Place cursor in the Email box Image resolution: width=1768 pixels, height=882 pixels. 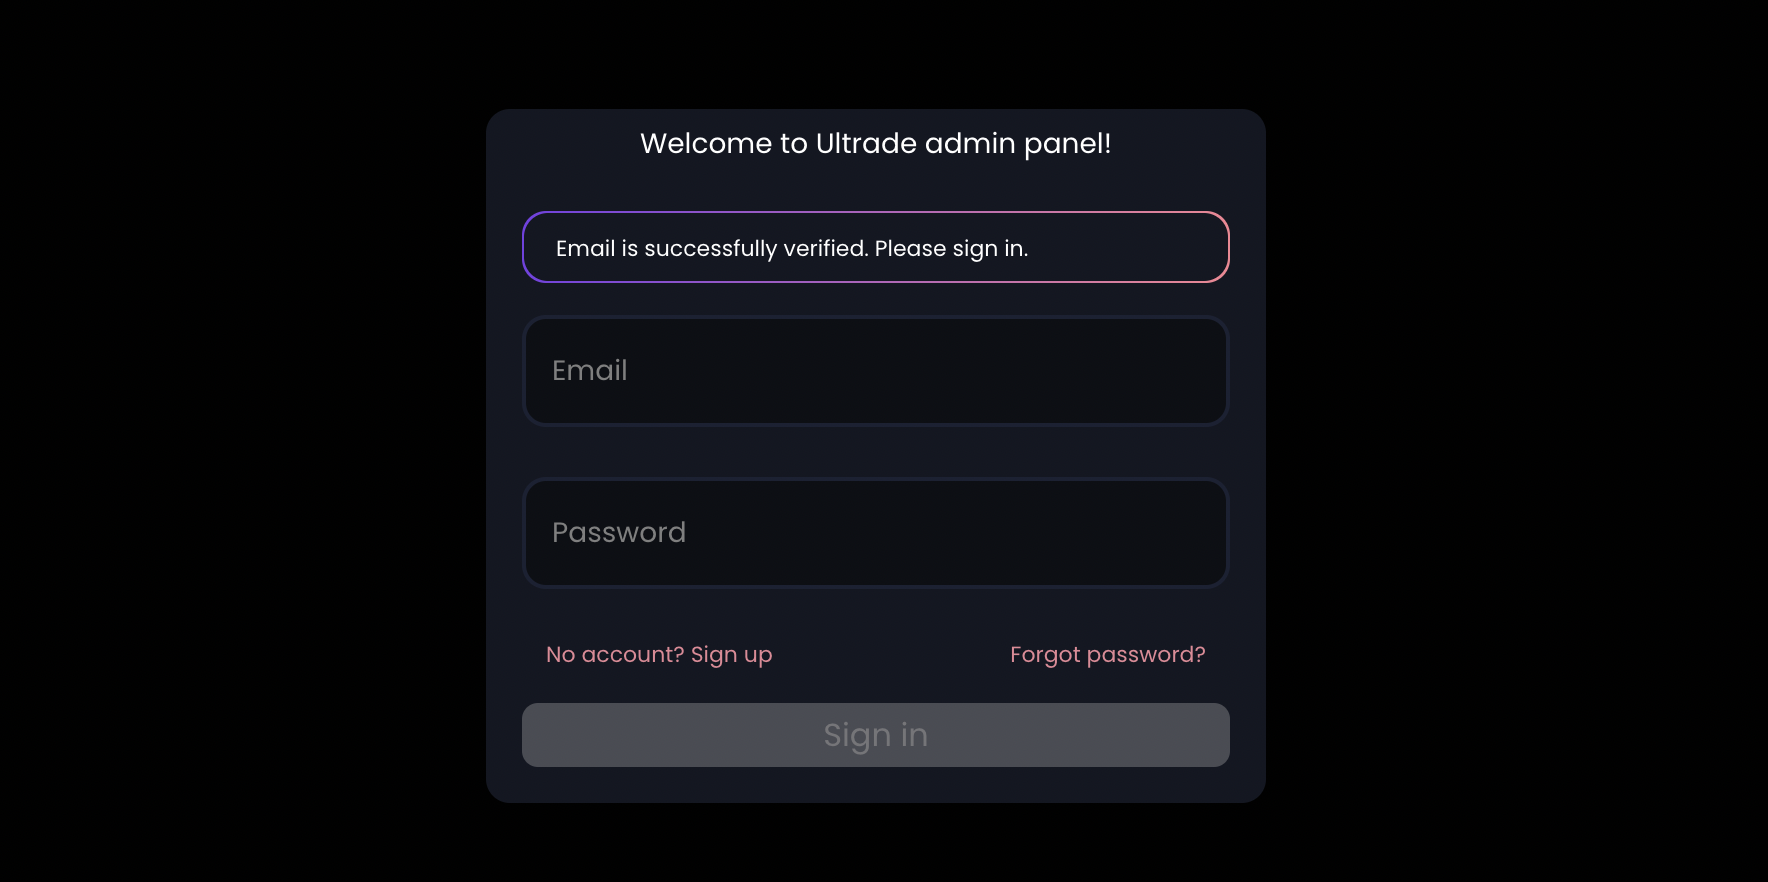click(x=875, y=371)
